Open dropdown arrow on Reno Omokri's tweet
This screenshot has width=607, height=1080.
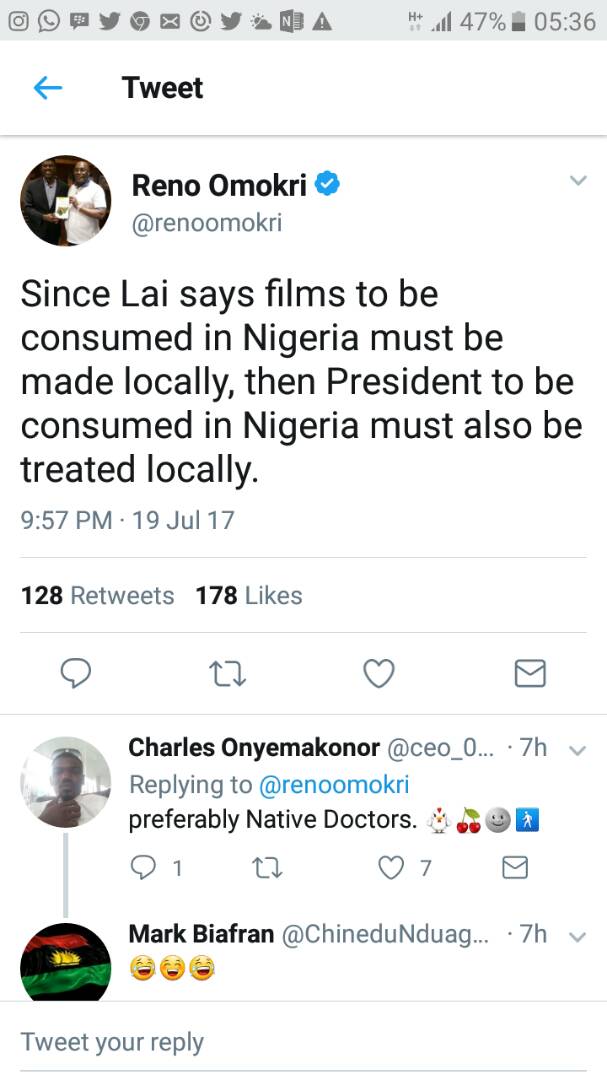coord(577,181)
